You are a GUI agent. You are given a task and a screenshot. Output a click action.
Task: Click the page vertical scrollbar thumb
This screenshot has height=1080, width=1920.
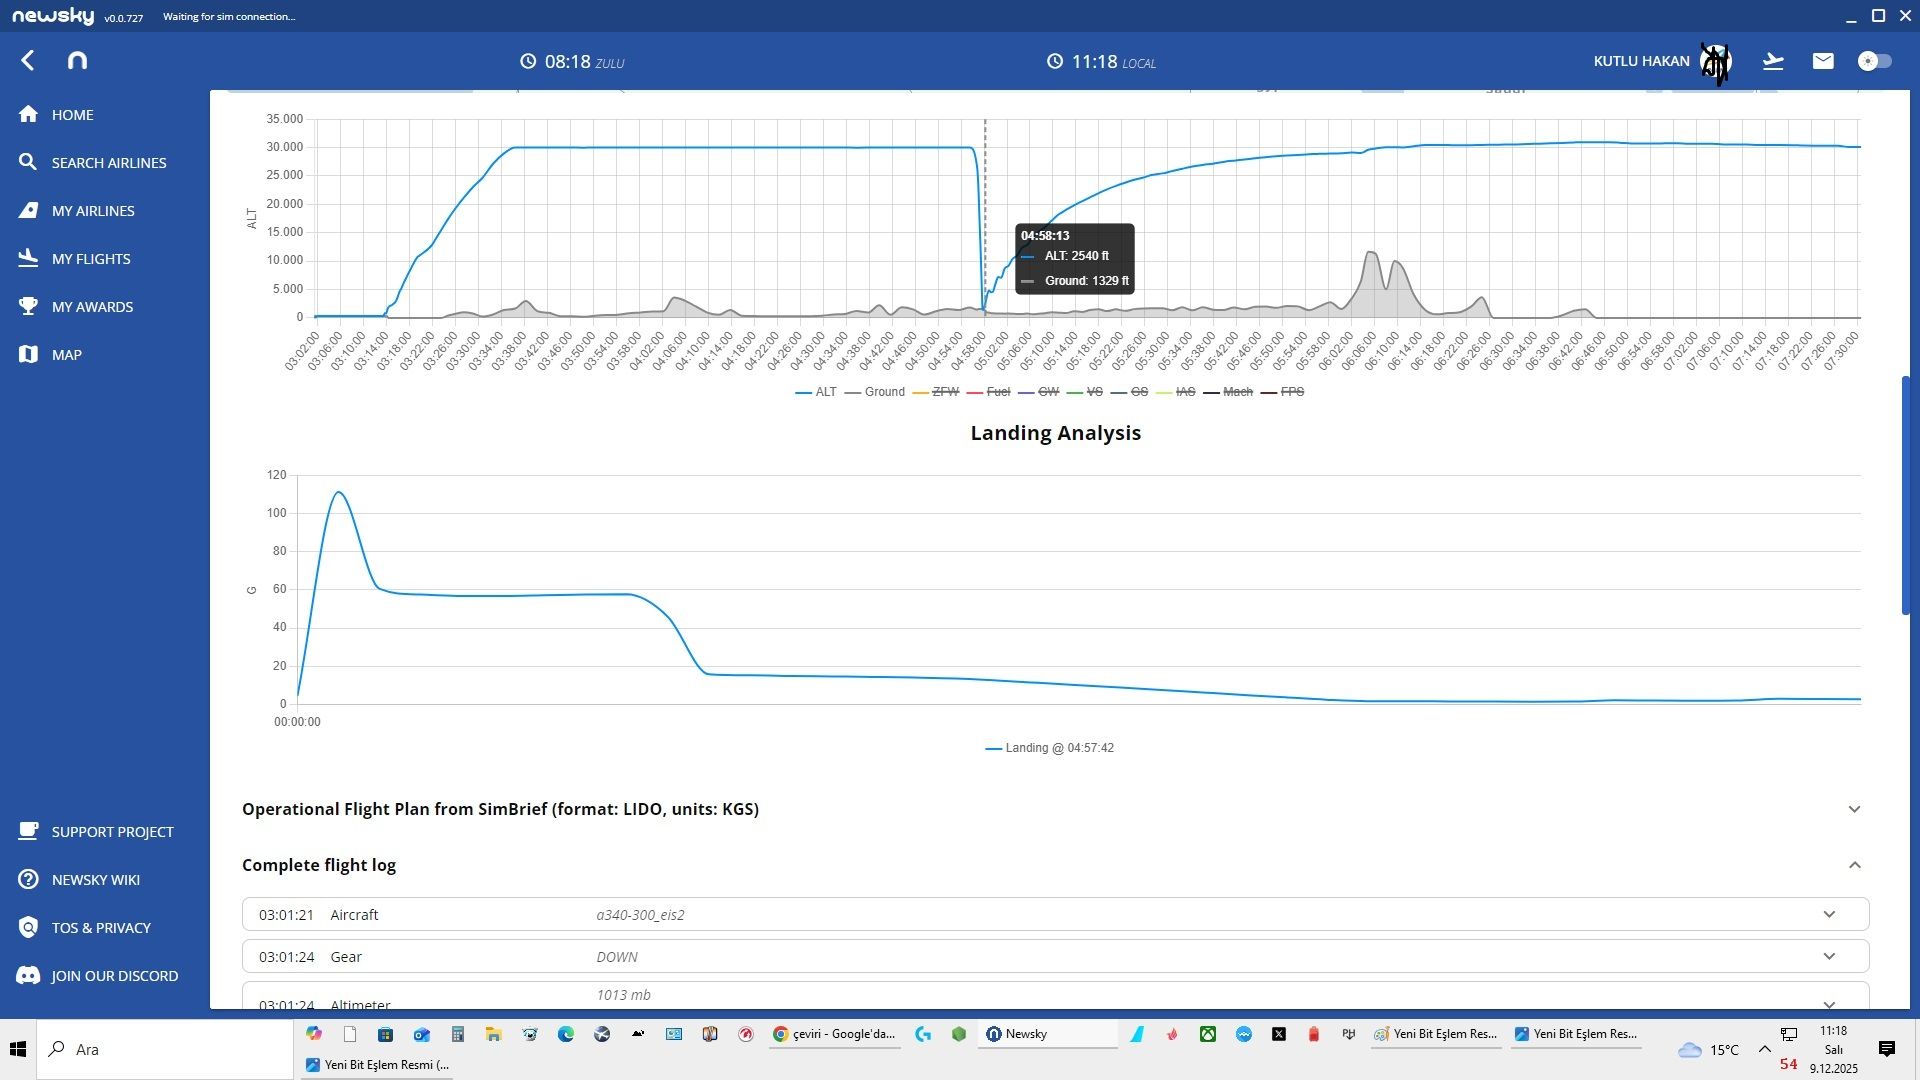click(1905, 495)
